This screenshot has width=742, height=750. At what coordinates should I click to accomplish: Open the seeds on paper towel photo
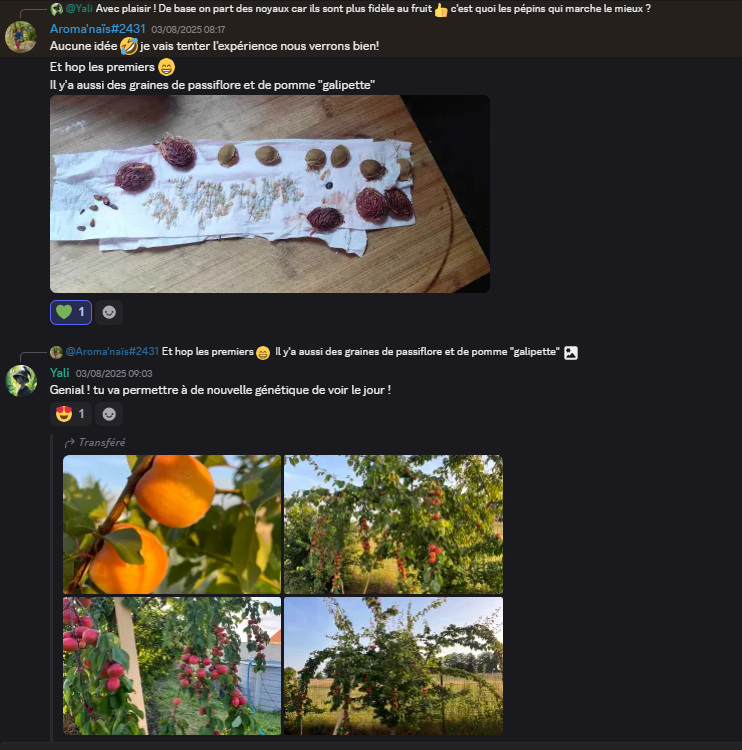pyautogui.click(x=270, y=194)
